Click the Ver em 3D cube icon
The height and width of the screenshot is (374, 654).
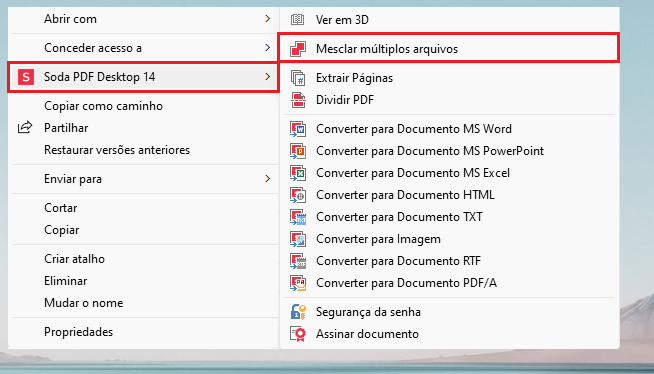[297, 19]
